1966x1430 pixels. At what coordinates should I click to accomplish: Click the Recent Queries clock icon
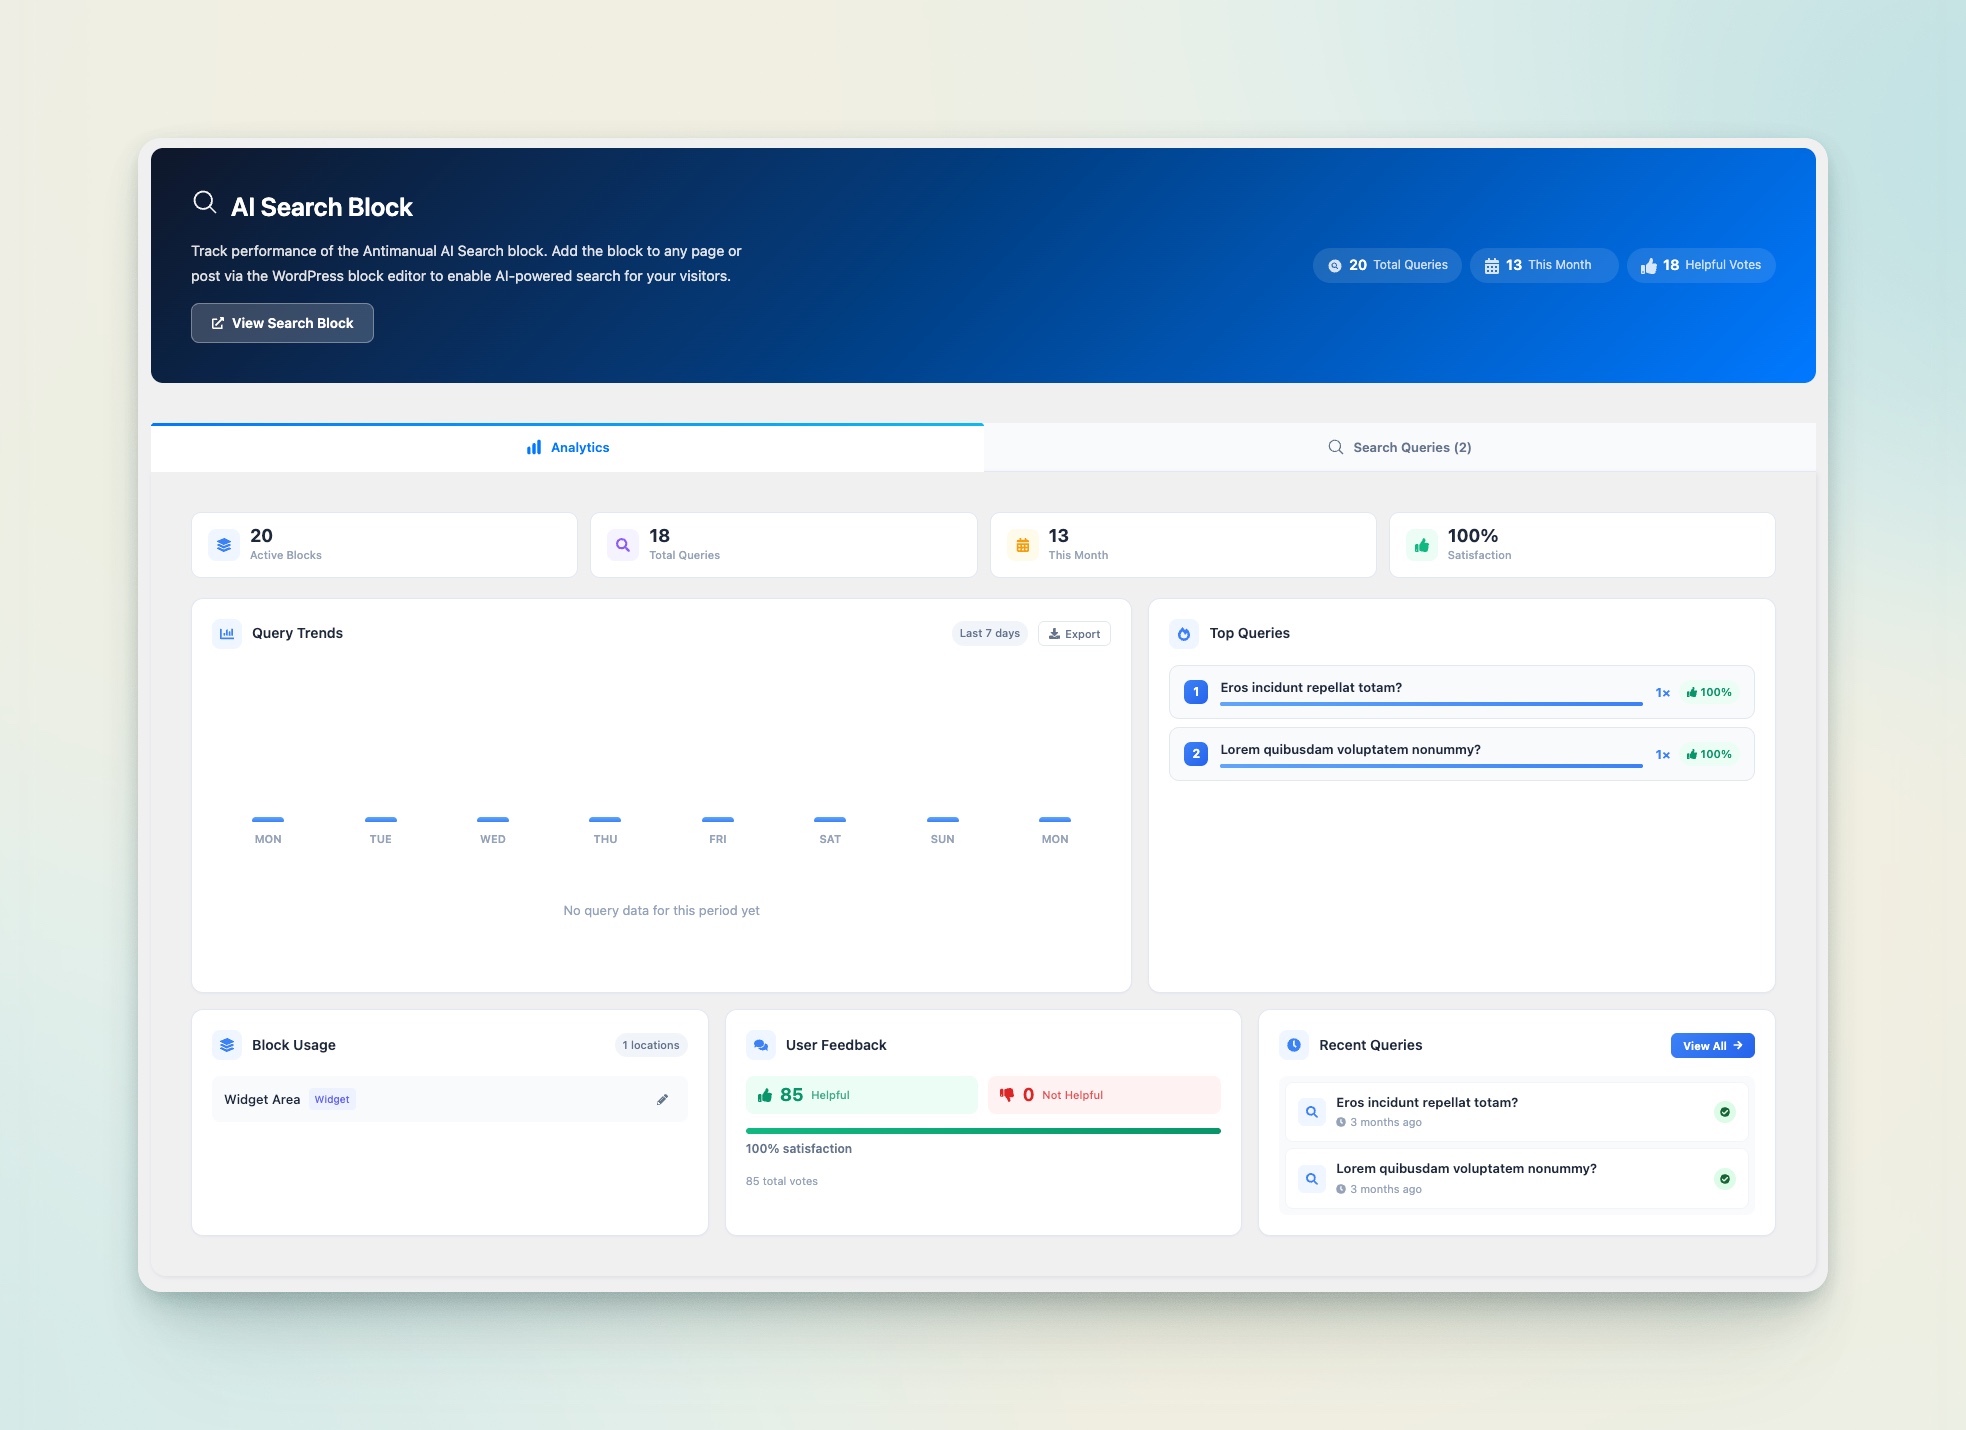(1295, 1044)
